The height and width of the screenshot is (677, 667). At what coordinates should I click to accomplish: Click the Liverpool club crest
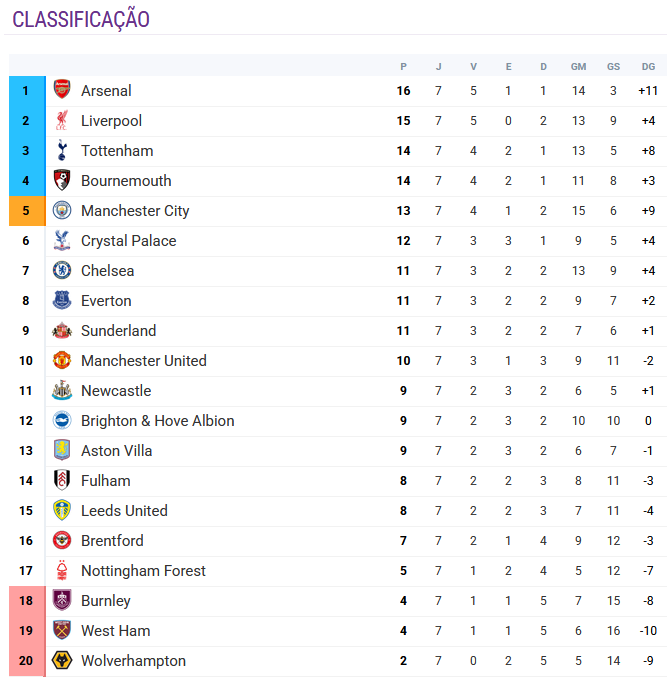coord(62,120)
